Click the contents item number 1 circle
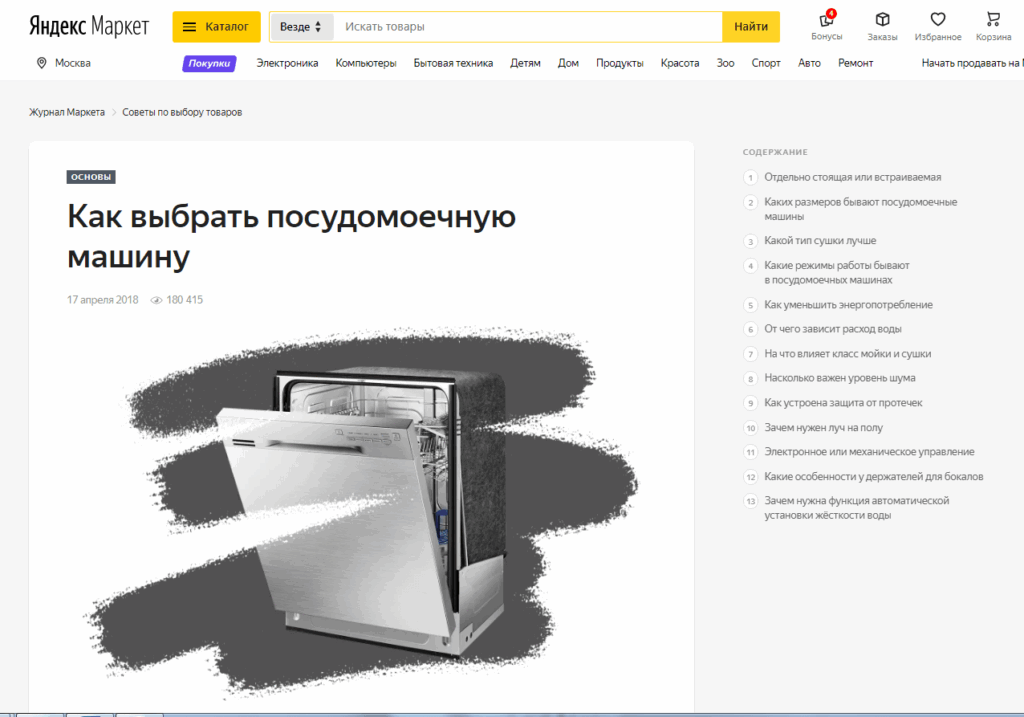Screen dimensions: 1024x717 pos(750,178)
